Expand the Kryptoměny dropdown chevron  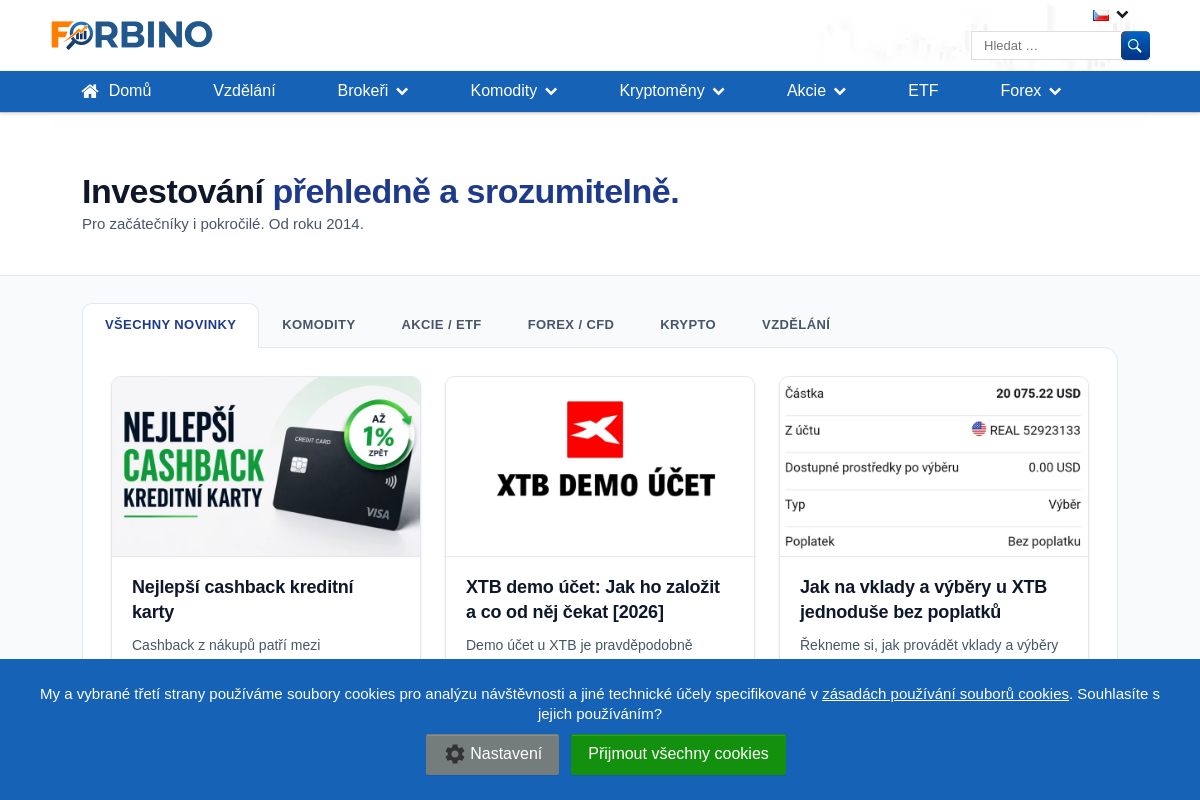tap(718, 92)
